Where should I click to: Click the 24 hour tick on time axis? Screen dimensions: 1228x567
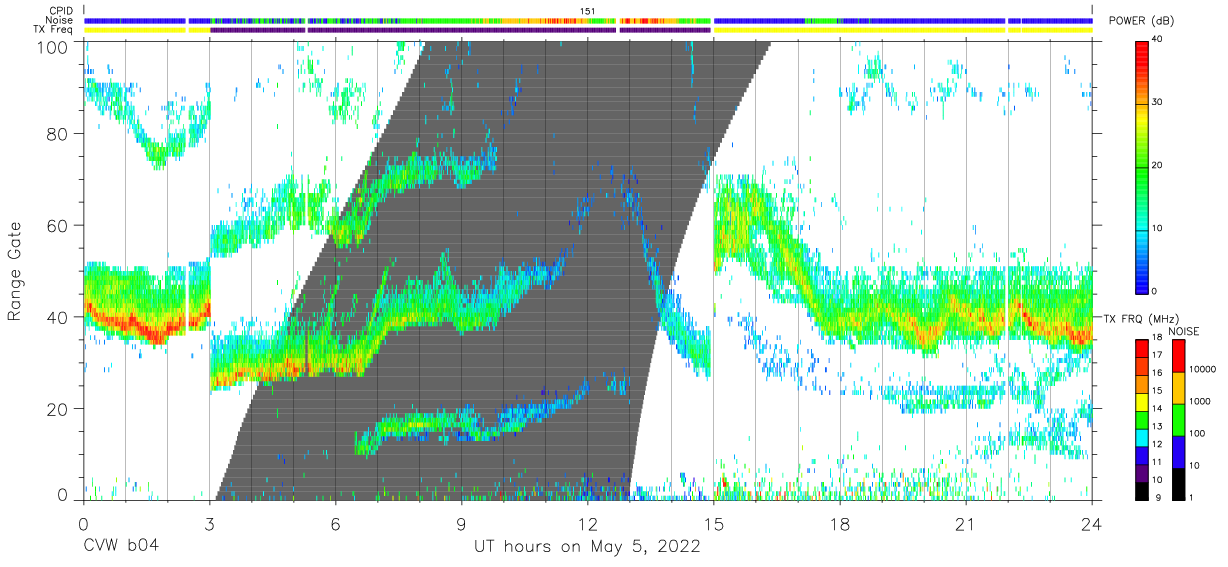[x=1092, y=524]
